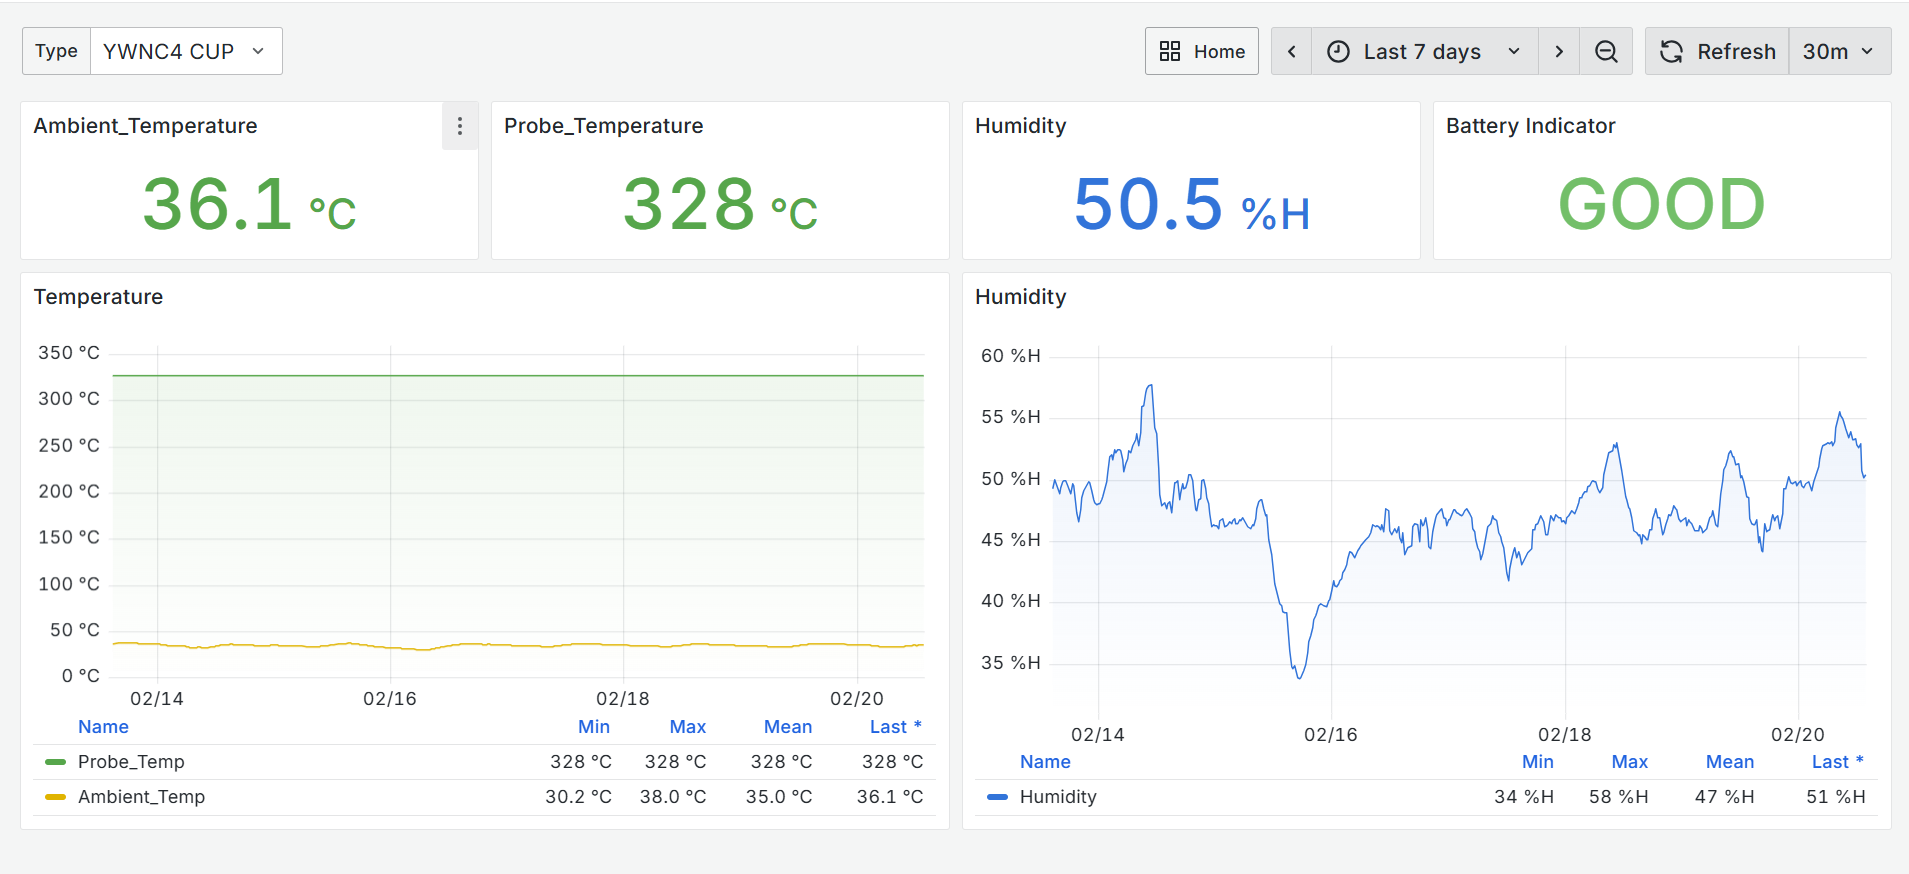The height and width of the screenshot is (874, 1909).
Task: Toggle Humidity series in legend
Action: click(x=1058, y=797)
